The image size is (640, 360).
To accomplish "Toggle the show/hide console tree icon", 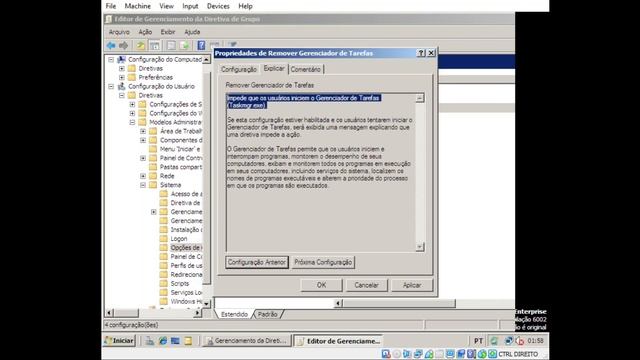I will click(154, 45).
